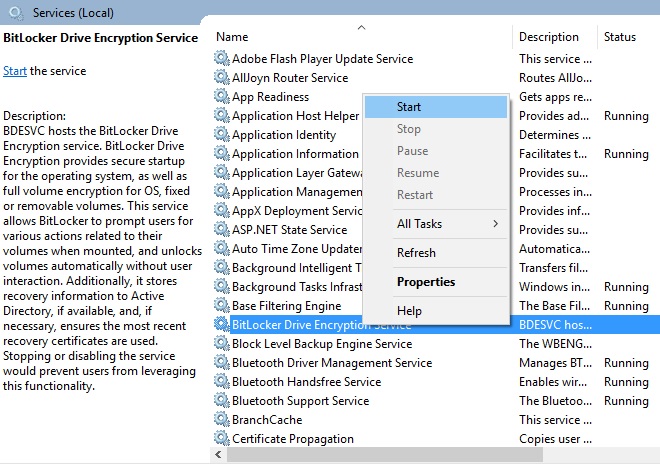This screenshot has width=660, height=464.
Task: Select the Bluetooth Handsfree Service gear icon
Action: tap(221, 382)
